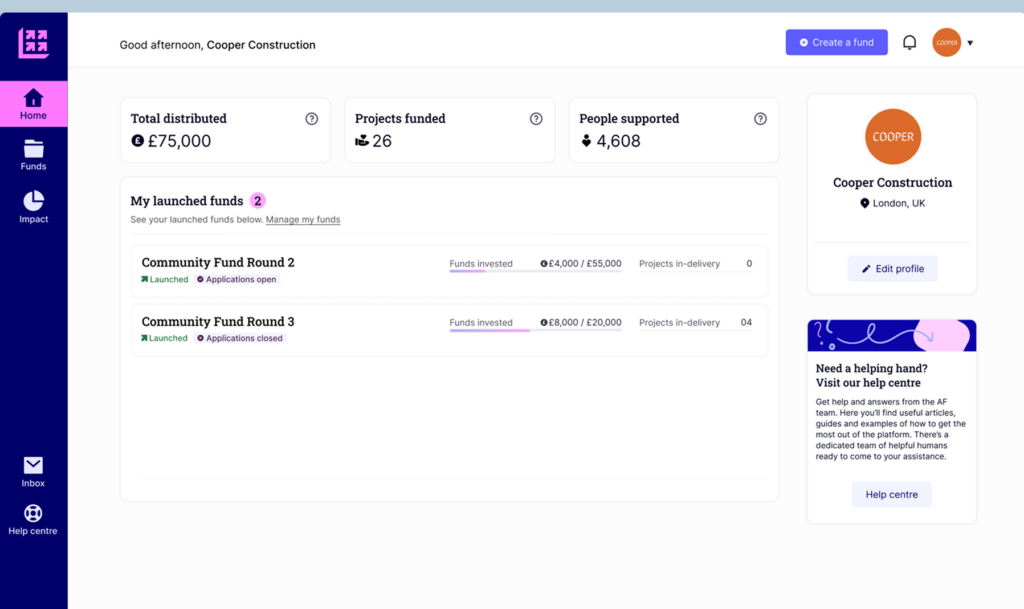This screenshot has height=609, width=1024.
Task: Open the Impact pie chart section
Action: click(33, 208)
